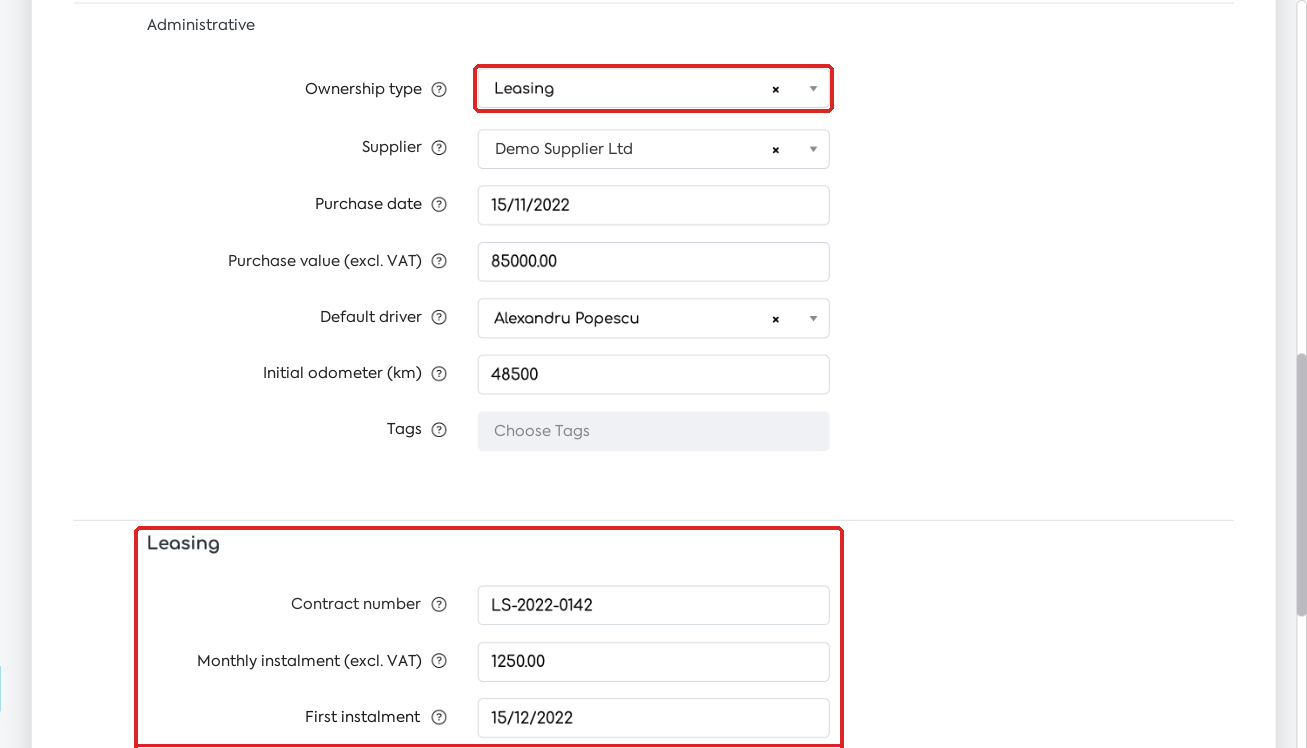This screenshot has width=1307, height=748.
Task: Click the Initial odometer (km) label
Action: [342, 373]
